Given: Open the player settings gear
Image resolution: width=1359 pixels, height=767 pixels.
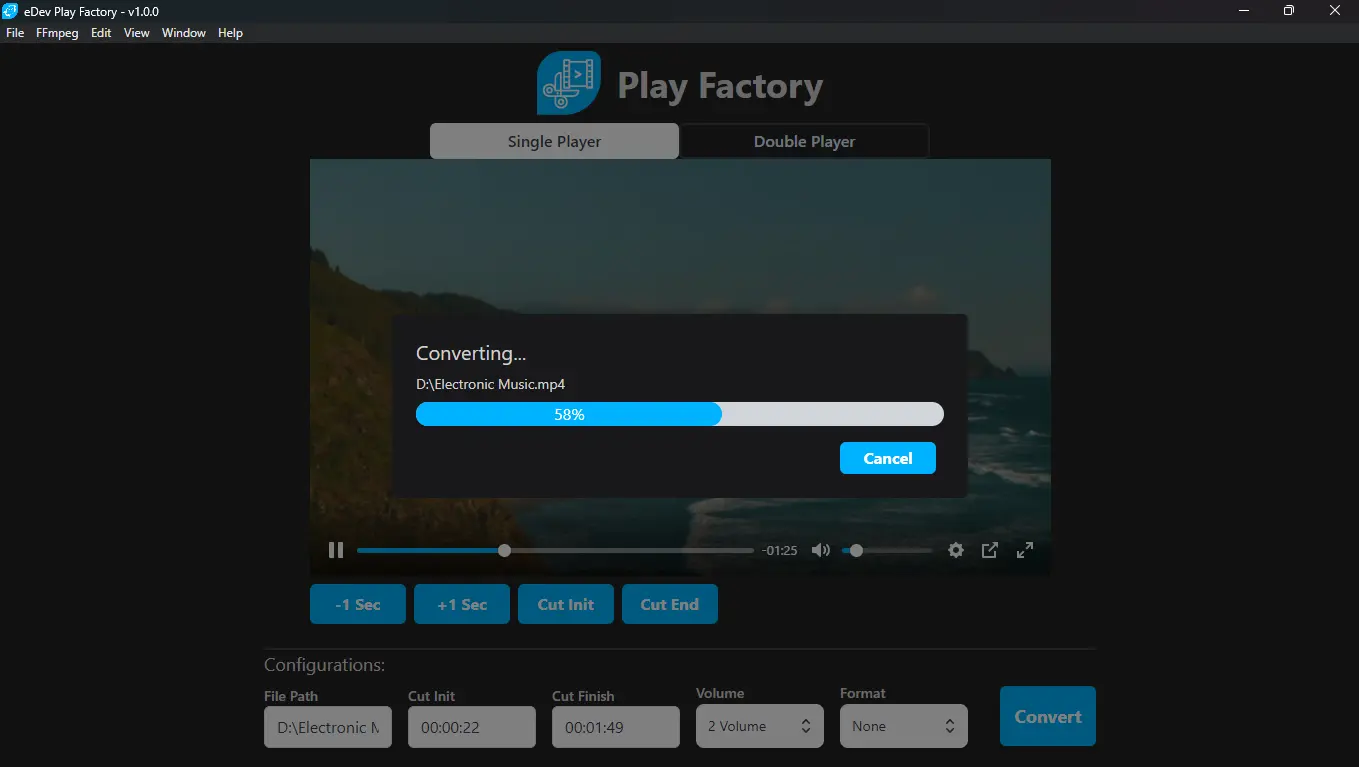Looking at the screenshot, I should click(955, 549).
